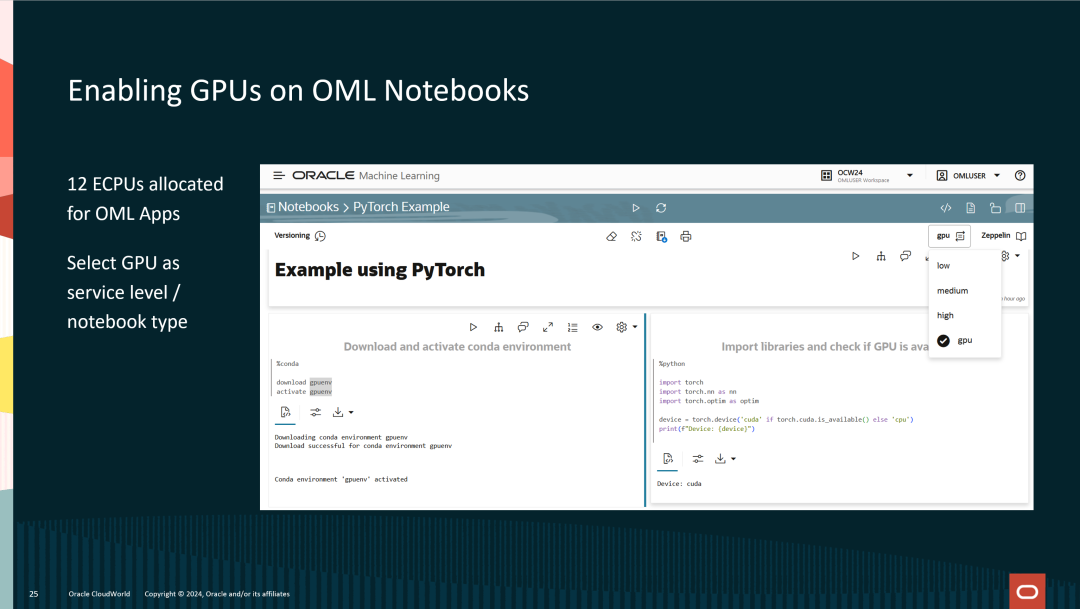Open the gpu service level selector

(x=949, y=236)
